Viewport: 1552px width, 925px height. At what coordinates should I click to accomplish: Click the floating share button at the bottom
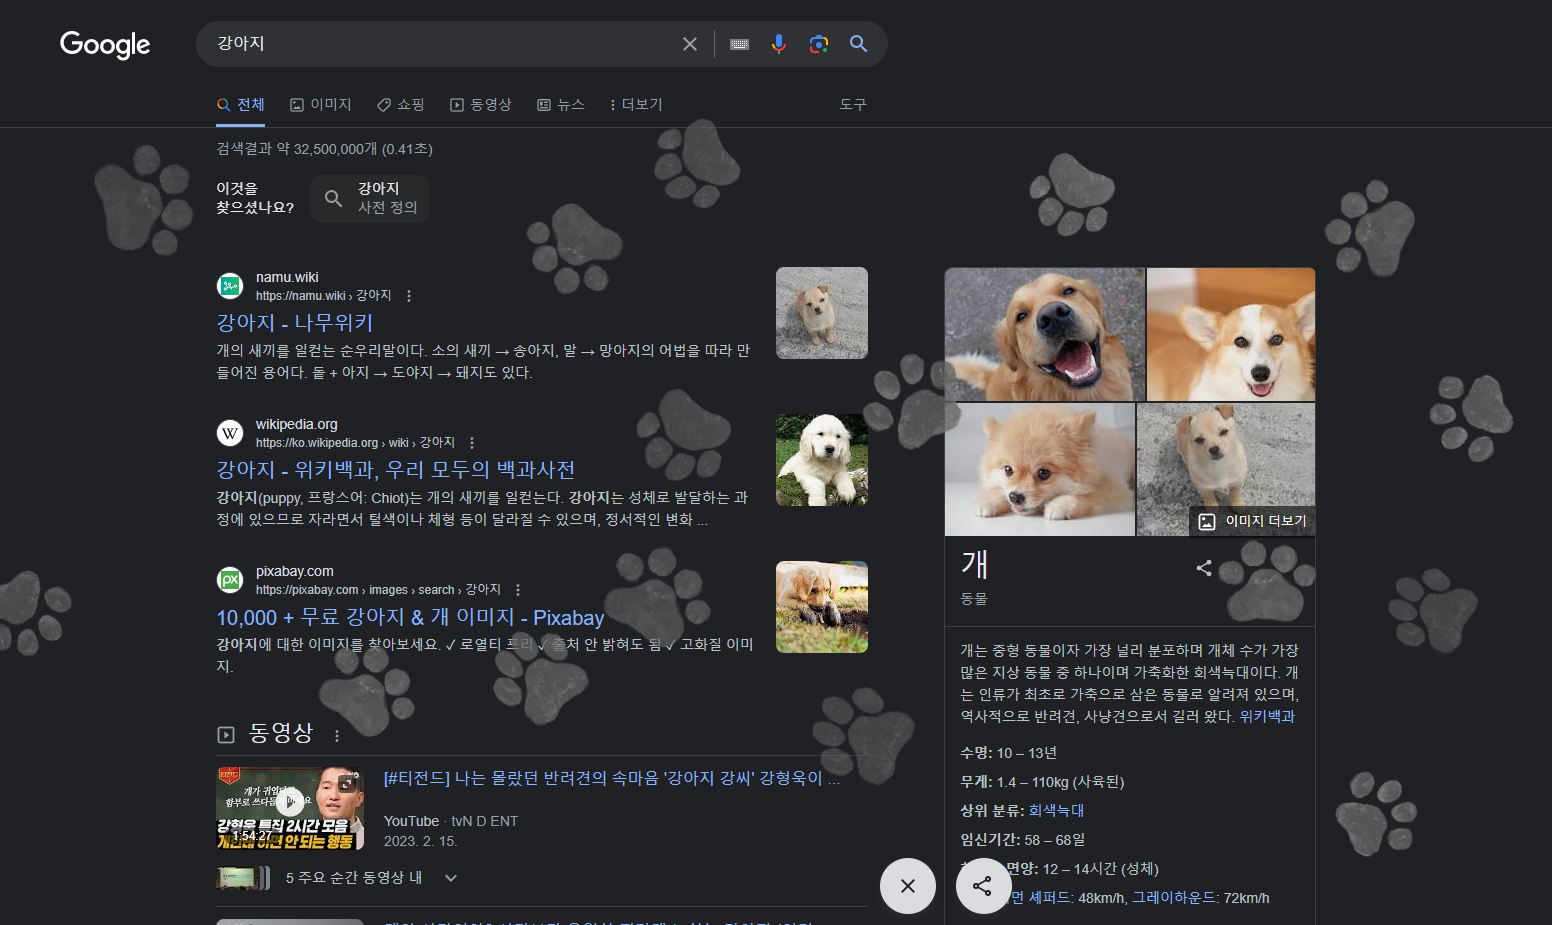point(983,886)
